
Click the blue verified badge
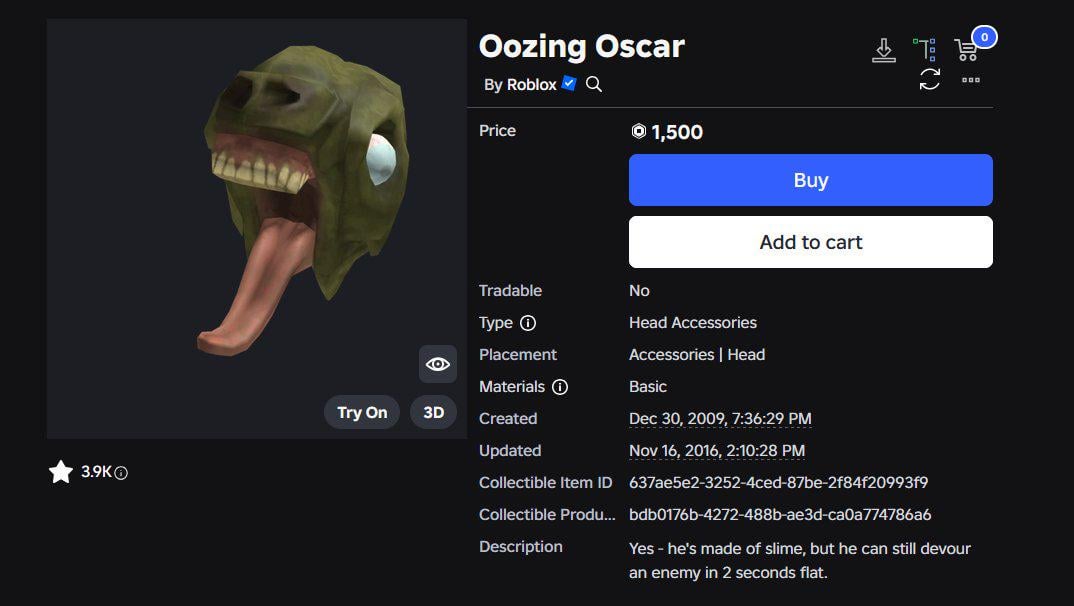tap(569, 84)
